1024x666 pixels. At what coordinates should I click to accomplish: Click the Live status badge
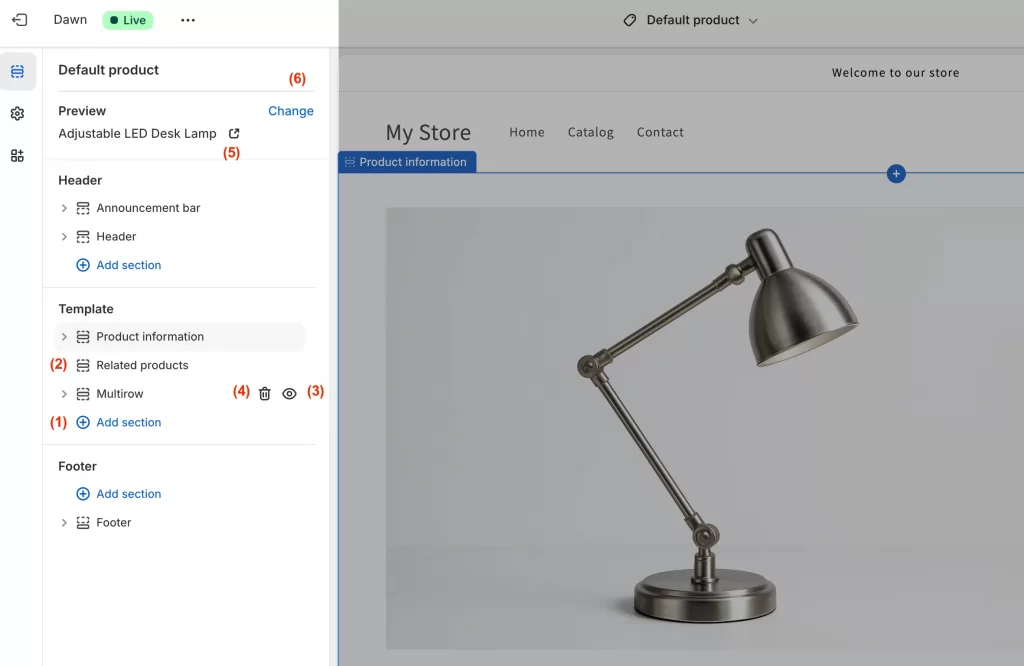pyautogui.click(x=128, y=20)
